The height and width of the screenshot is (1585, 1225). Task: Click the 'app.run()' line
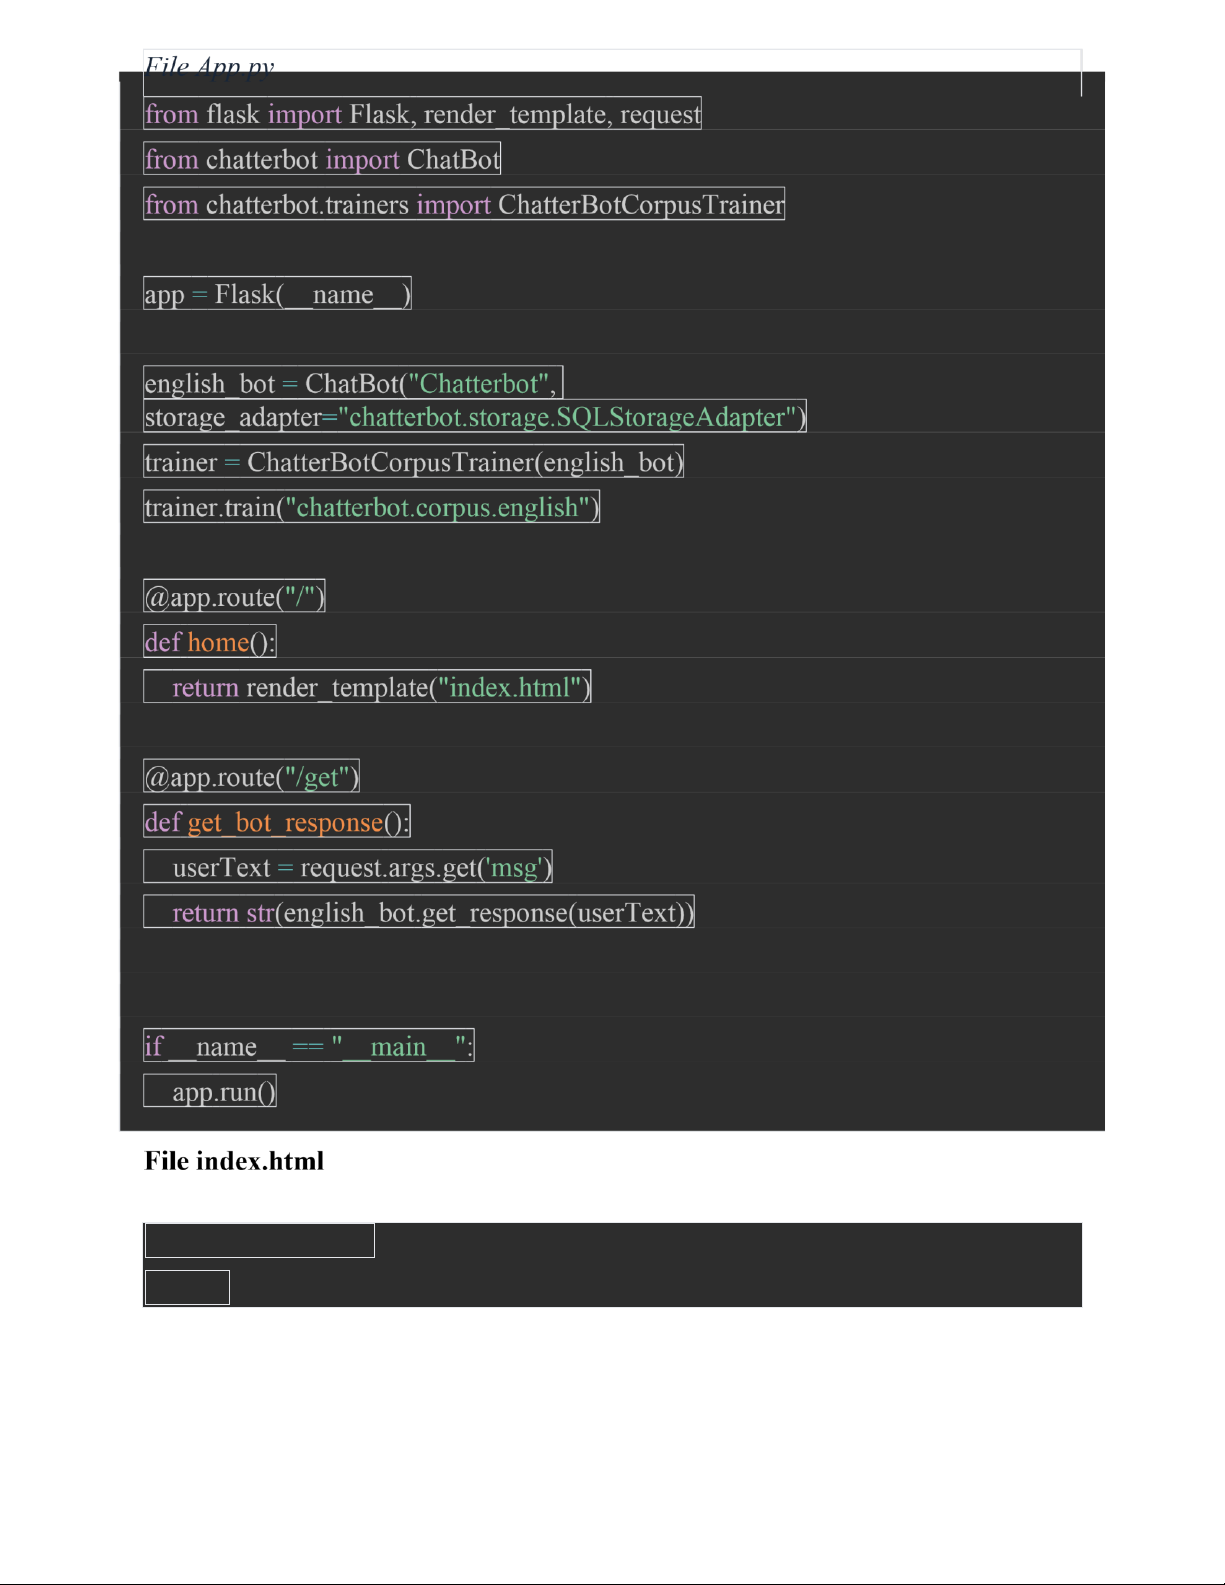click(210, 1091)
